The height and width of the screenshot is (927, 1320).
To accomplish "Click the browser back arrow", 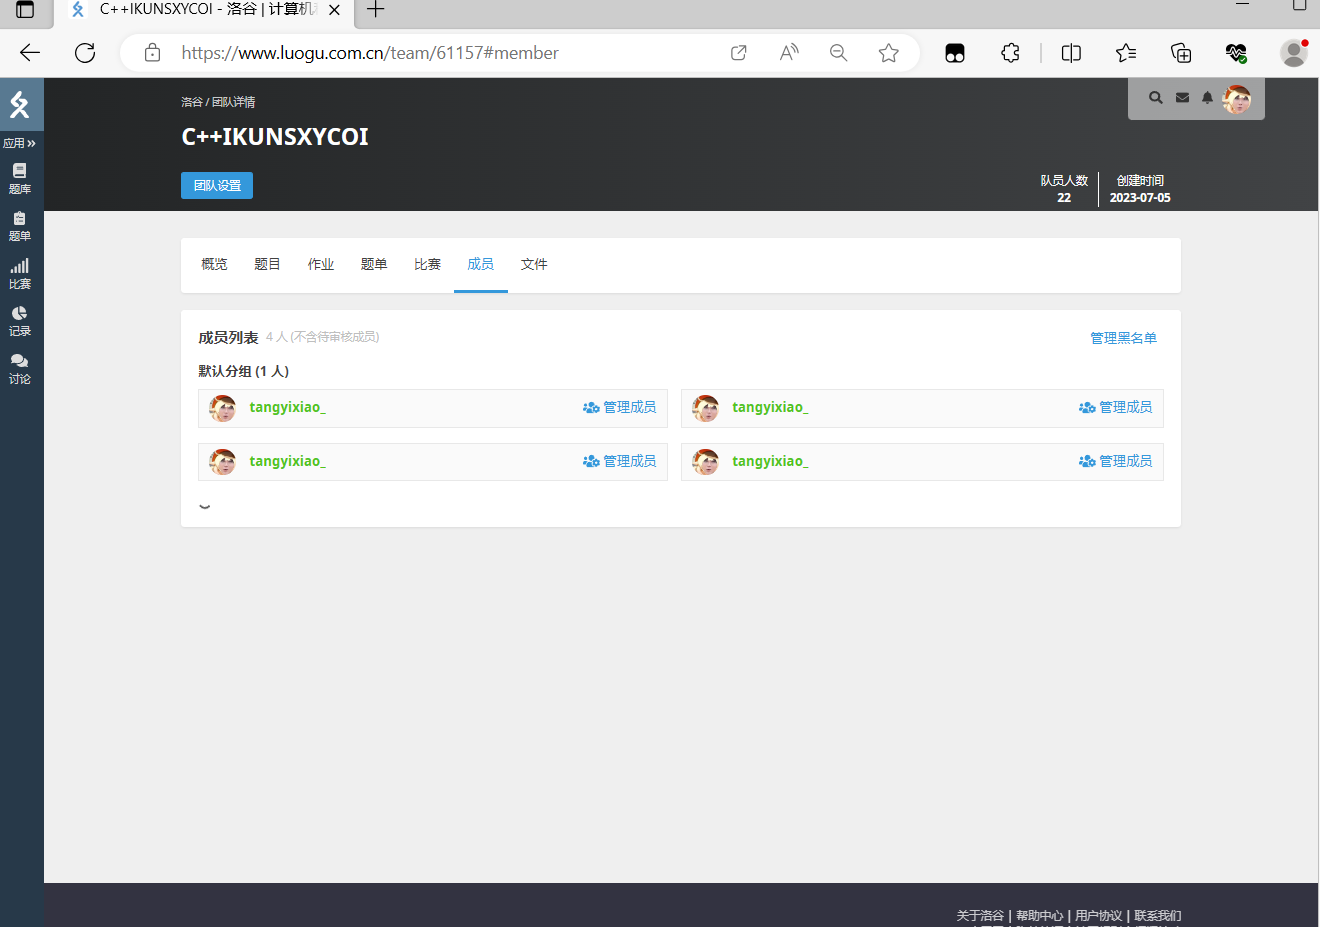I will (x=30, y=53).
